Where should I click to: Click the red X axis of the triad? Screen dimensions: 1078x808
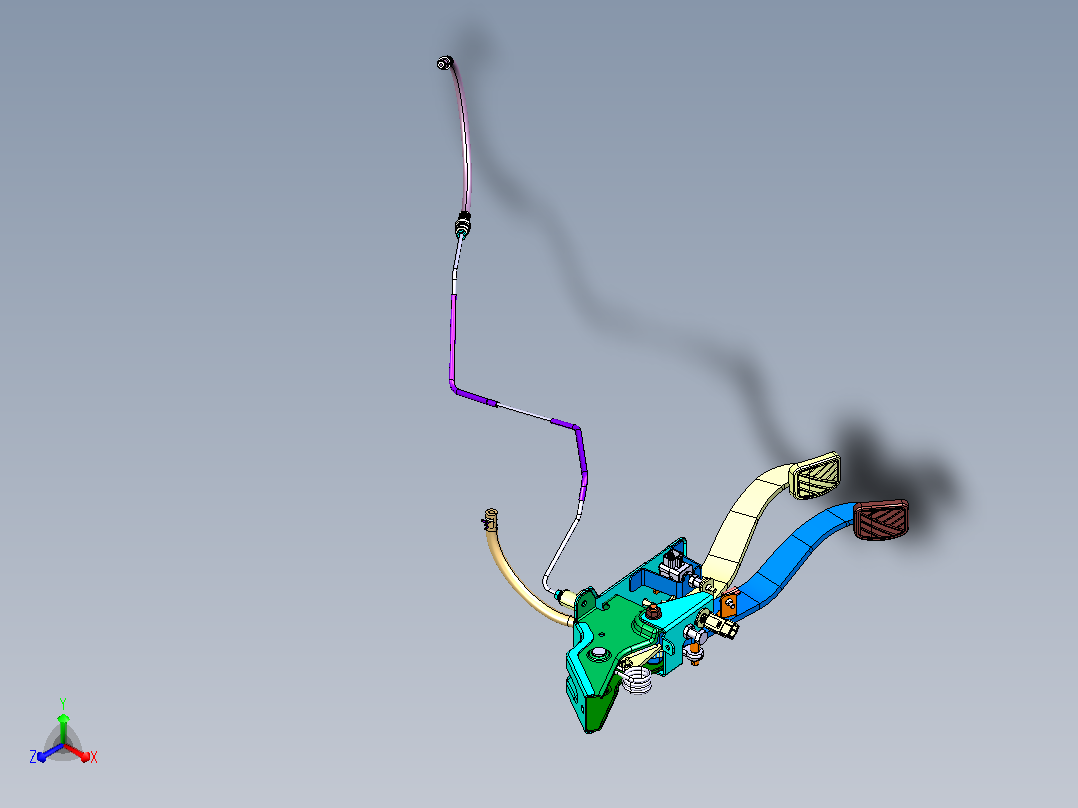[x=78, y=752]
